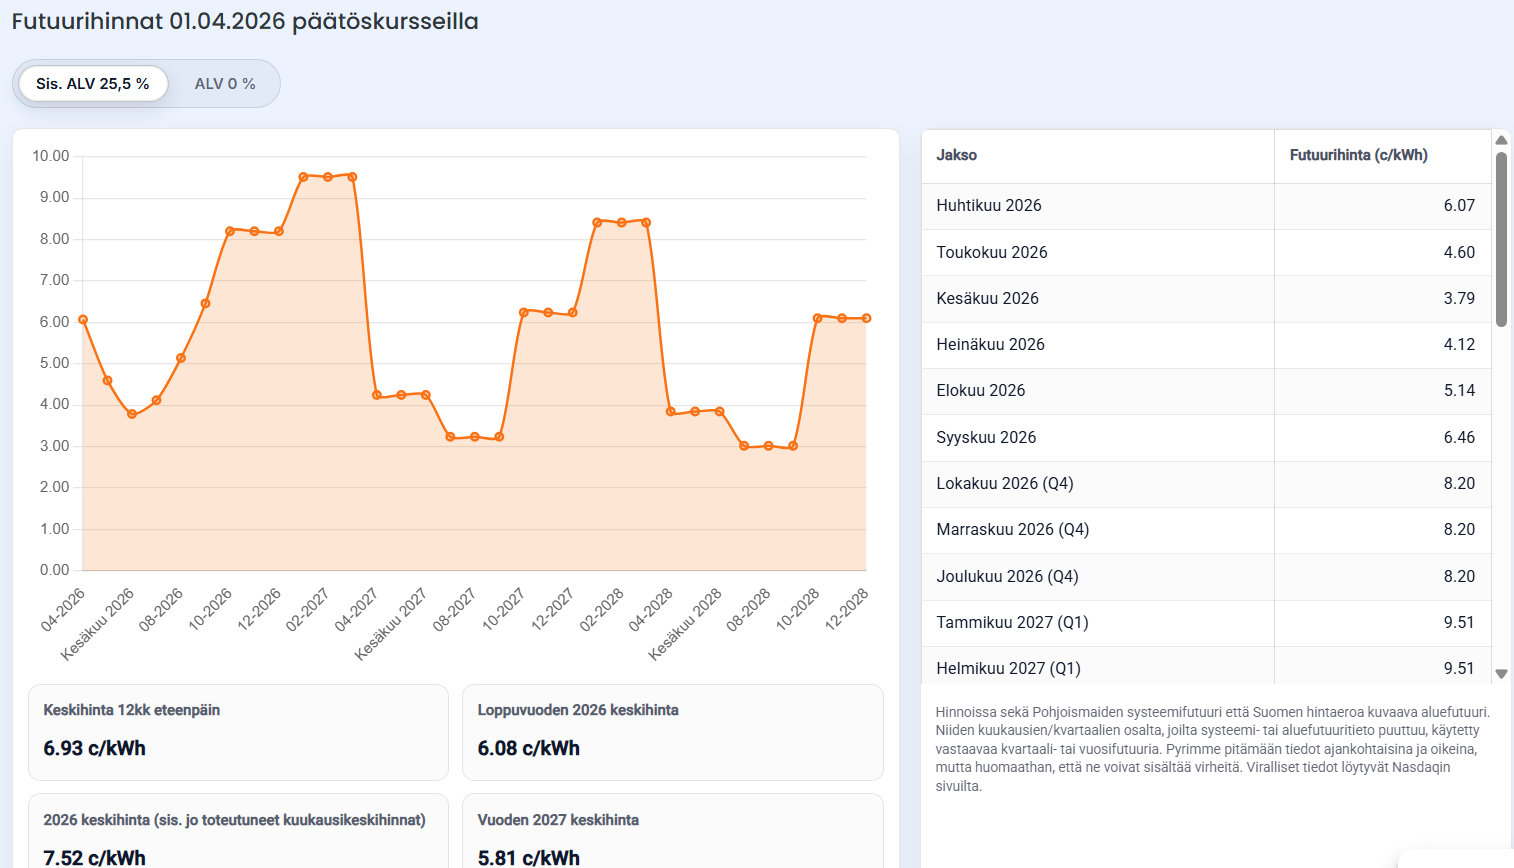This screenshot has height=868, width=1514.
Task: Click the Jakso column header
Action: click(957, 155)
